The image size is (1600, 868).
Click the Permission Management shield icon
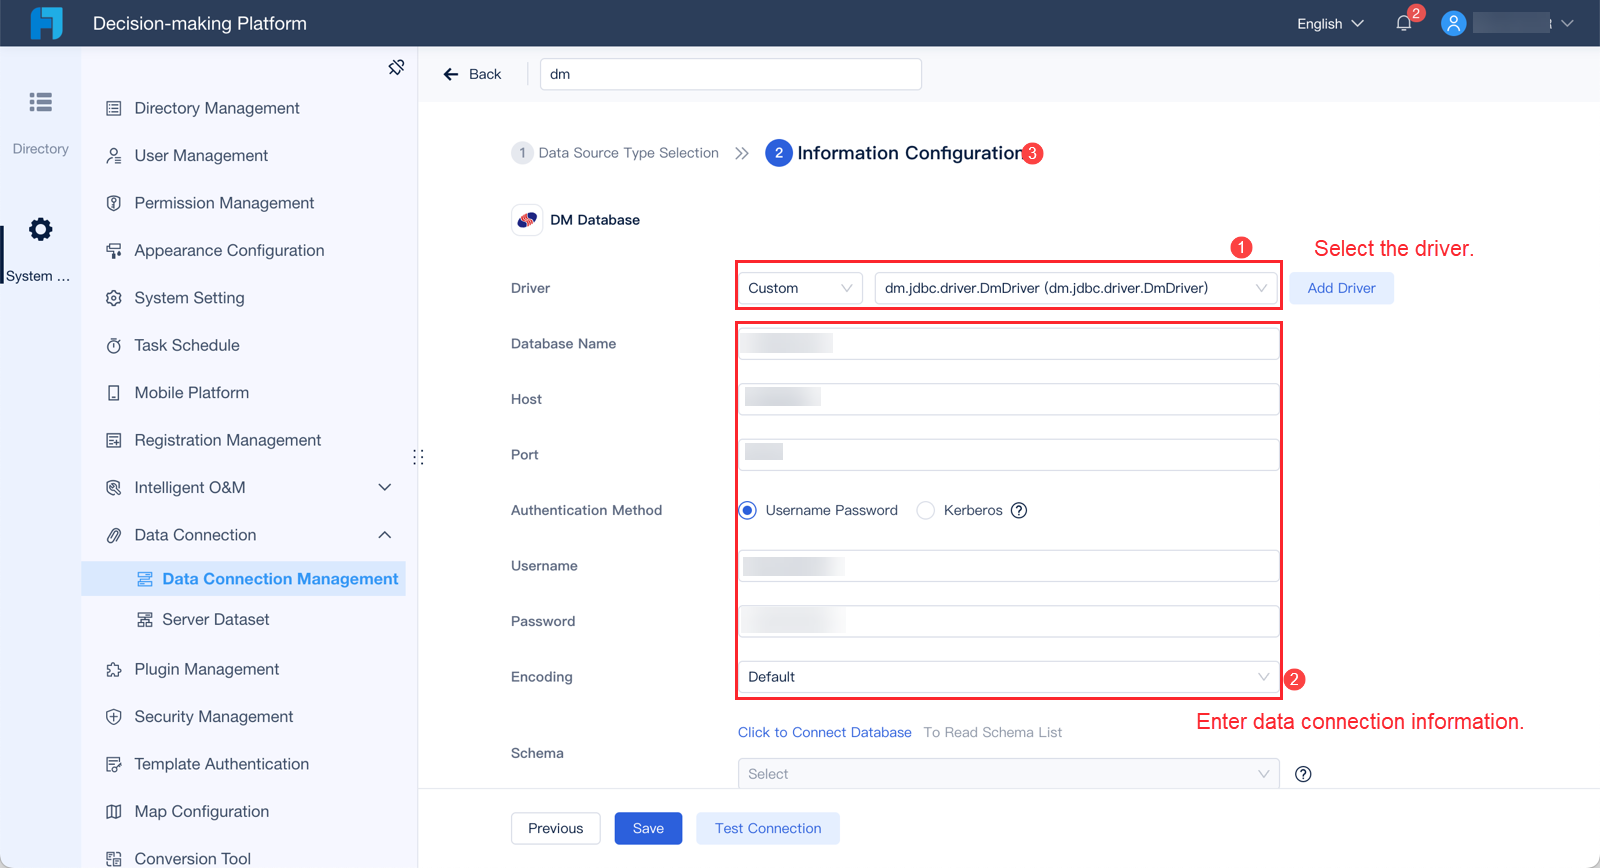114,203
